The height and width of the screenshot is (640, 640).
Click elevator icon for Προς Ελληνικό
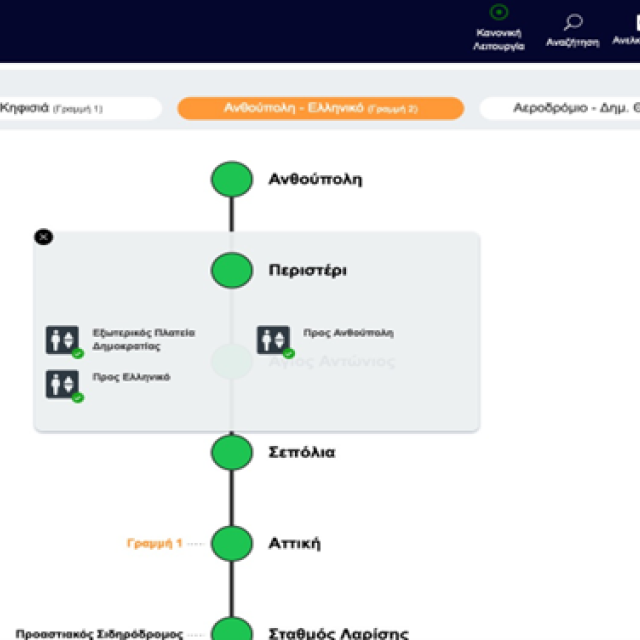click(x=62, y=384)
